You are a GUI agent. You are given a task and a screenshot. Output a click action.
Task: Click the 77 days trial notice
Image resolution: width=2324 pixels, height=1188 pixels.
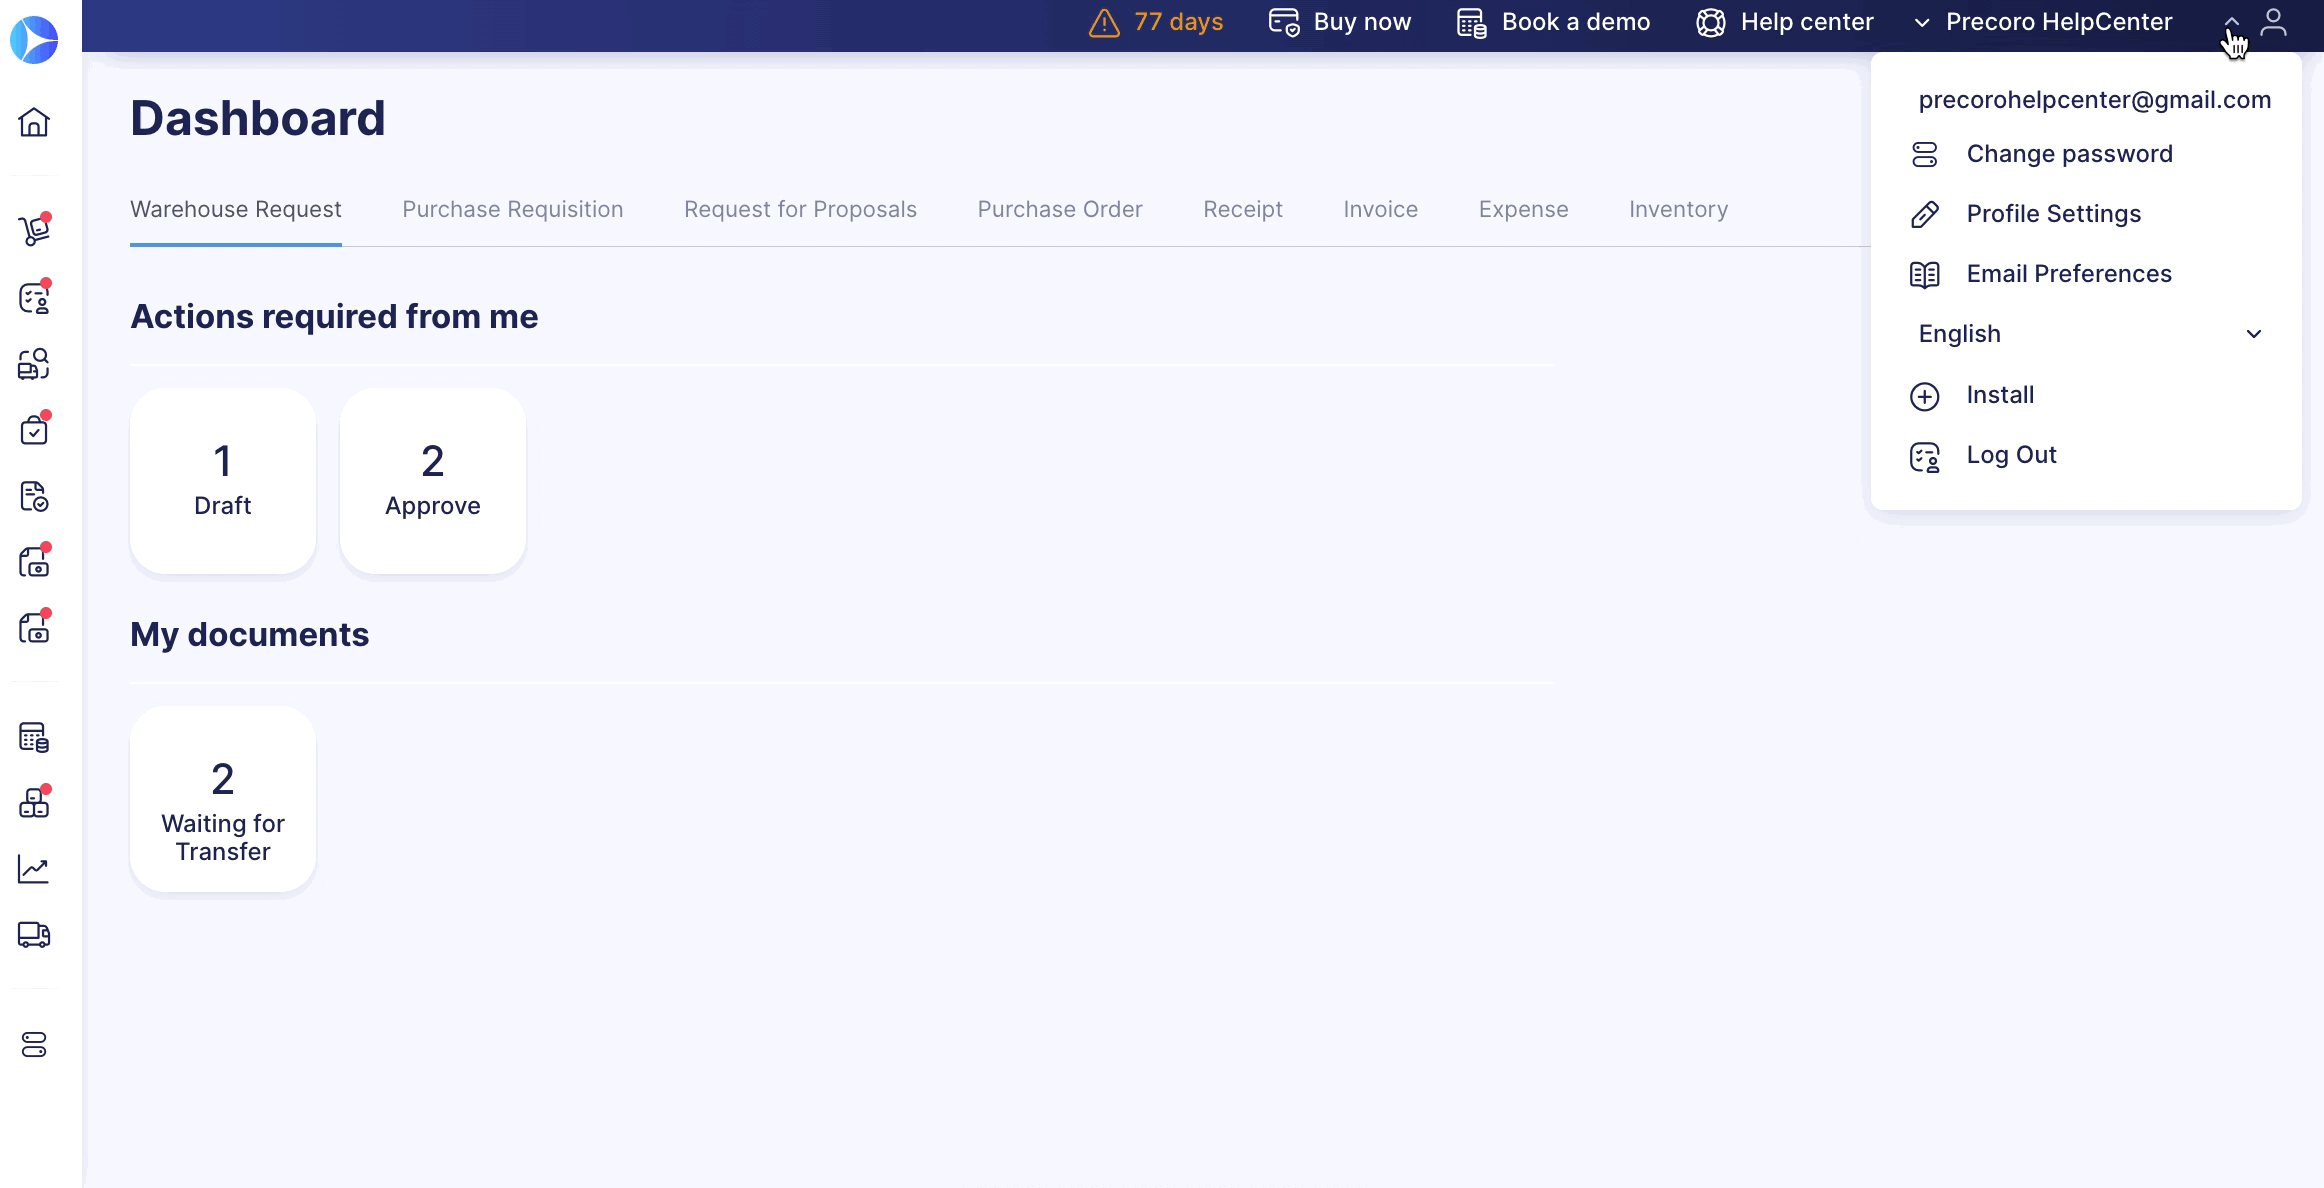1179,22
